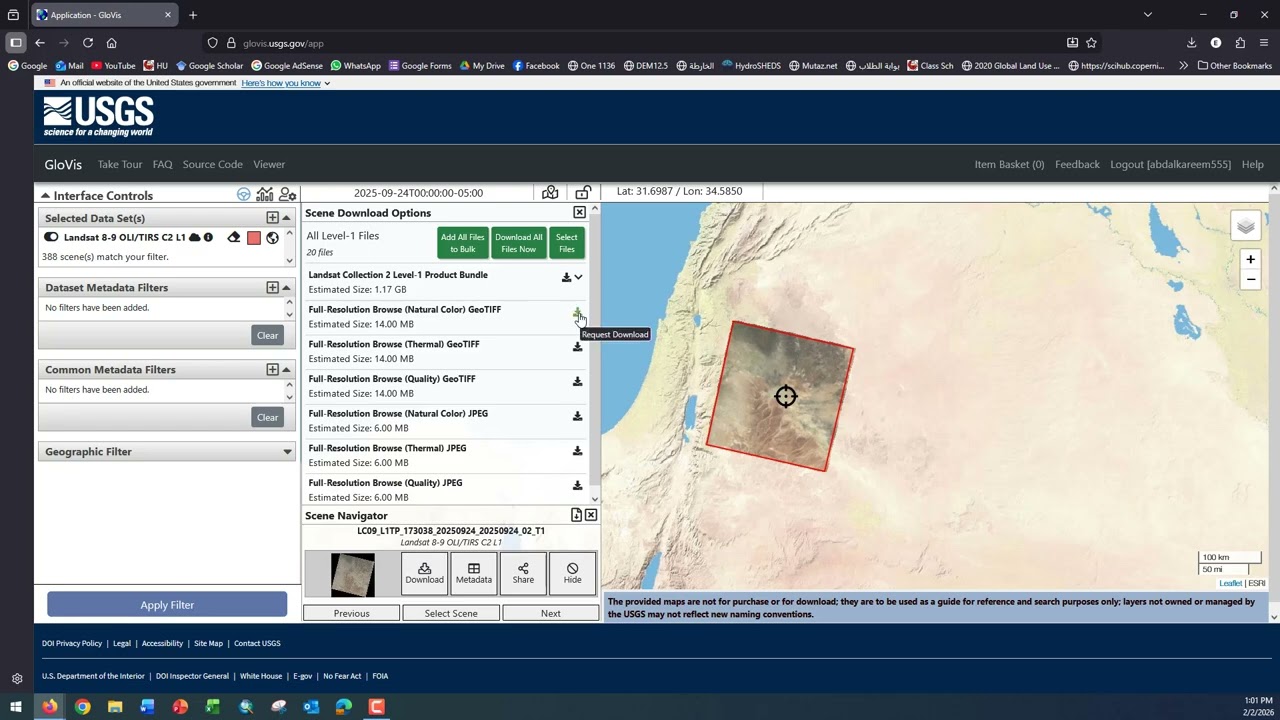Go to the Previous scene
Viewport: 1280px width, 720px height.
(x=351, y=613)
